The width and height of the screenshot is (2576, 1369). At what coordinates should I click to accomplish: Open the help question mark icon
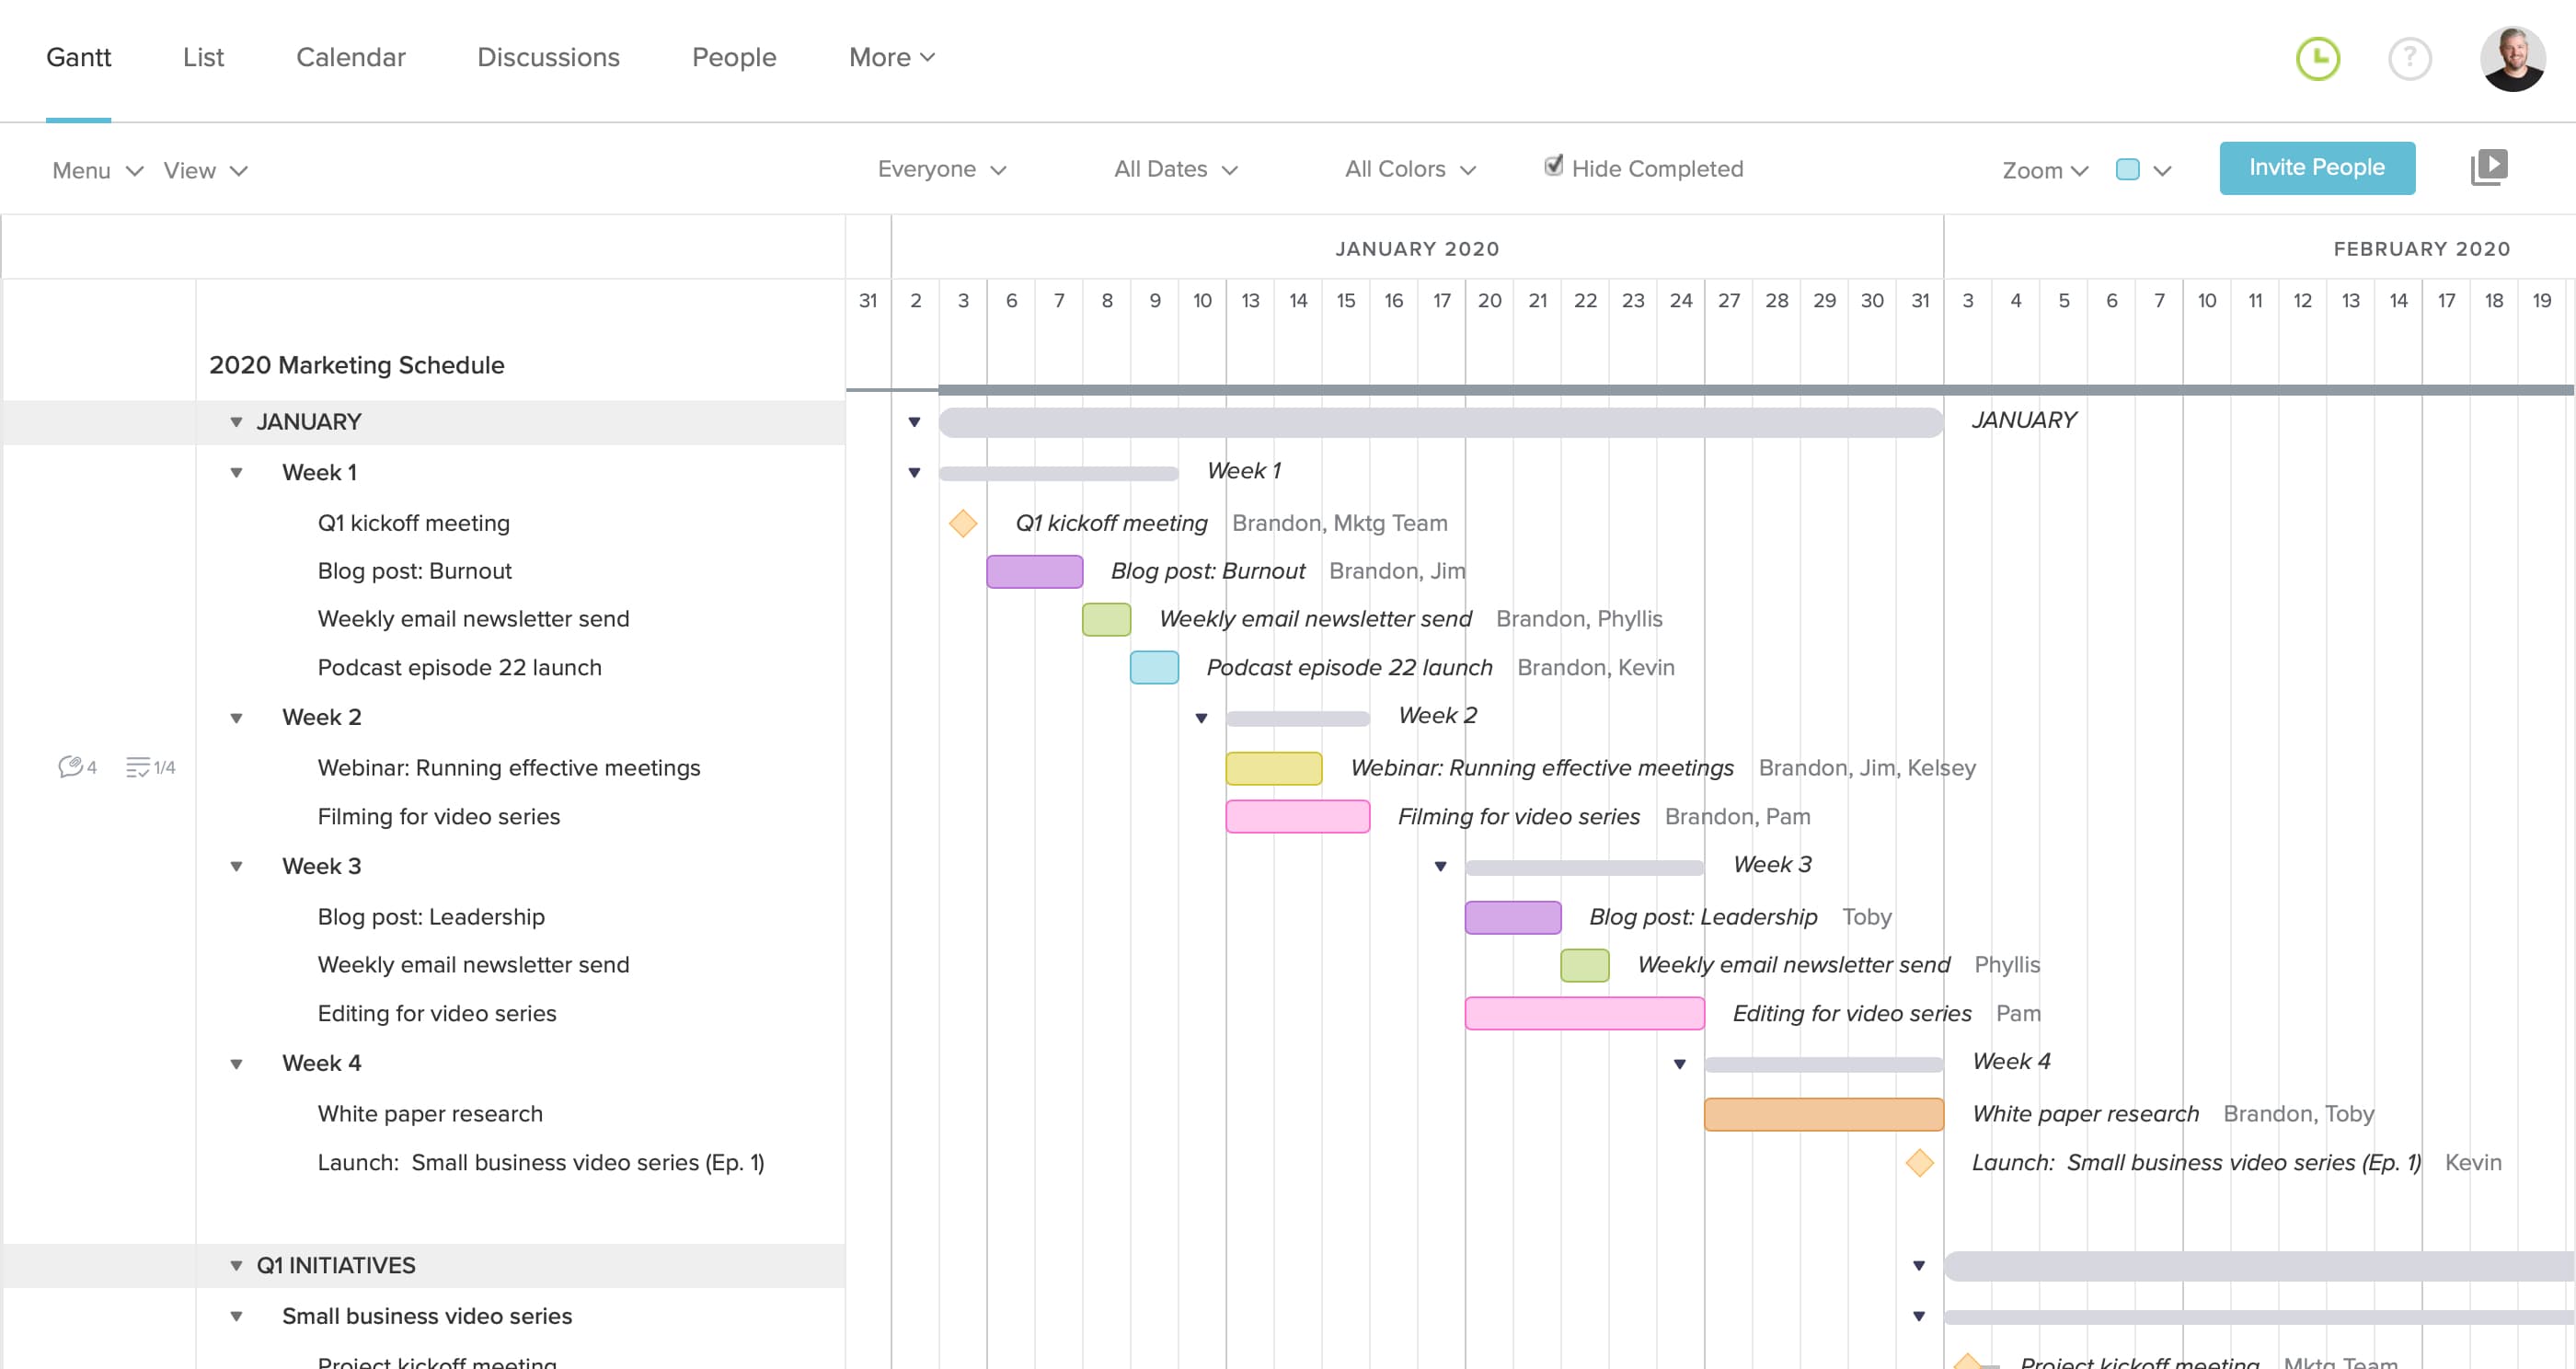click(x=2409, y=58)
